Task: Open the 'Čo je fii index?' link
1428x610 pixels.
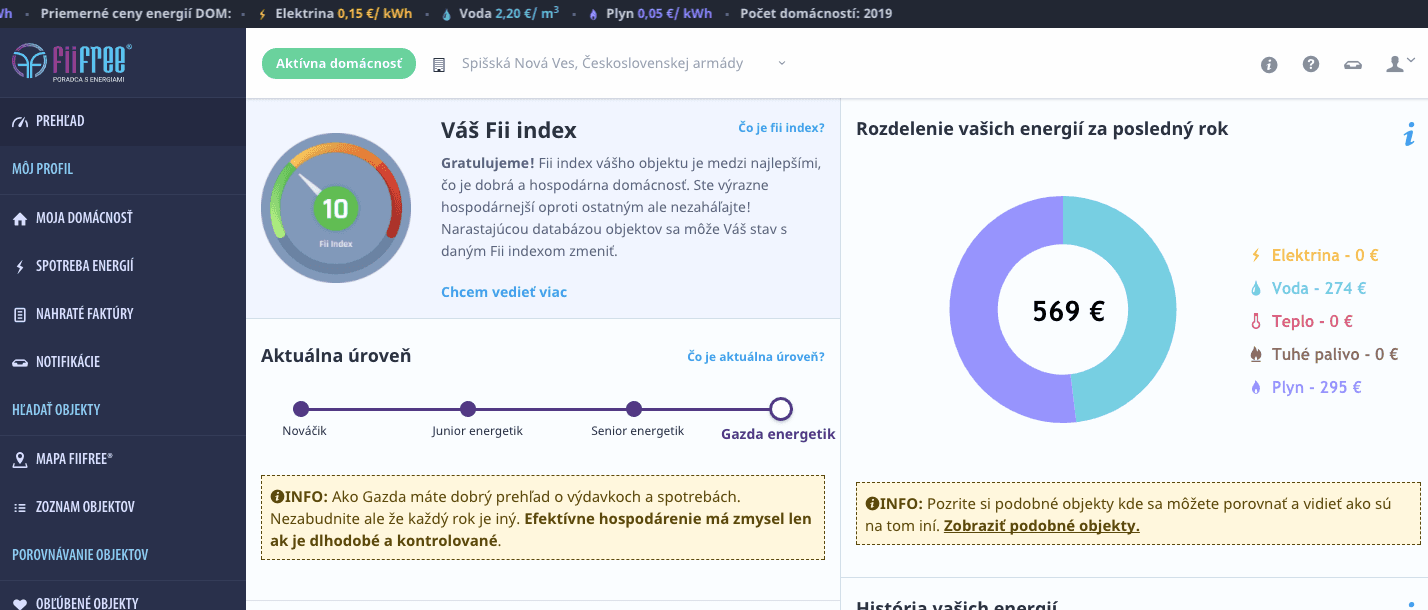Action: [781, 128]
